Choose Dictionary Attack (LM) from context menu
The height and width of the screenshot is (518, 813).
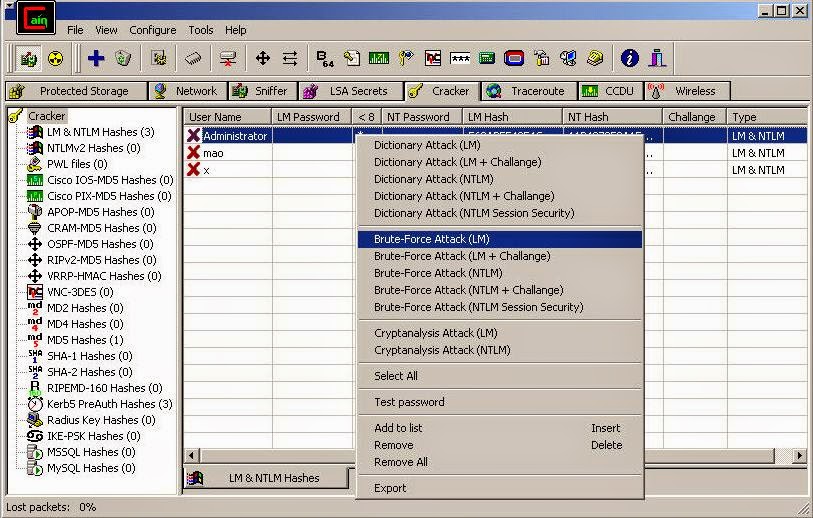[x=427, y=145]
